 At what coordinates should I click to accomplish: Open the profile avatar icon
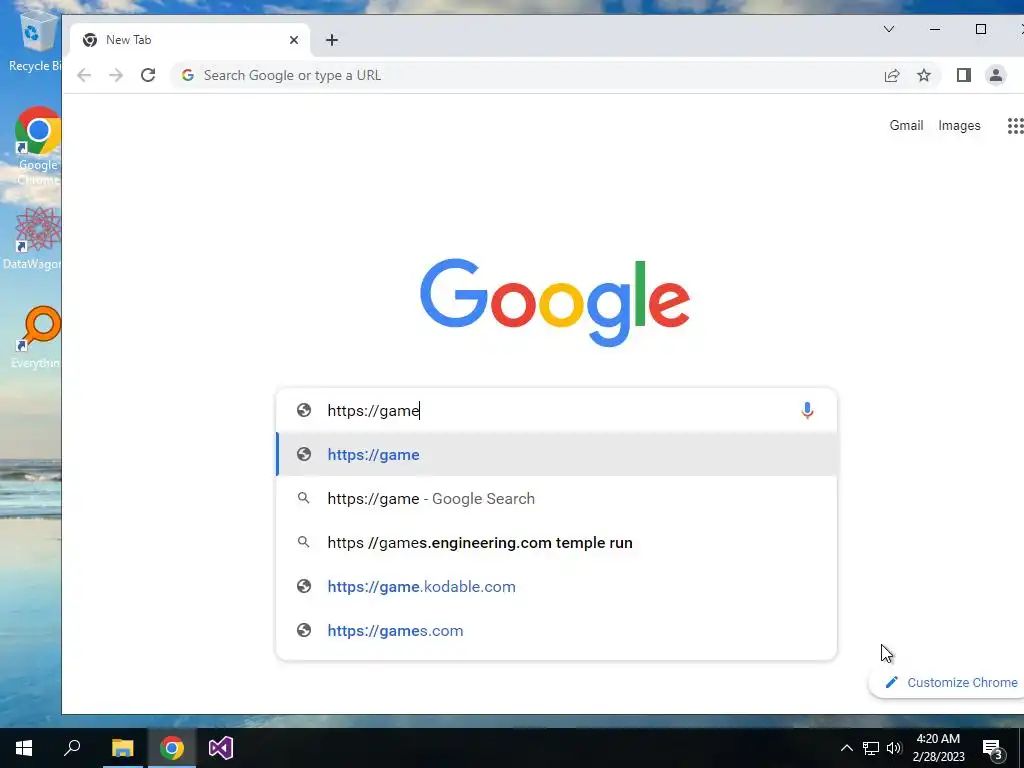tap(996, 75)
